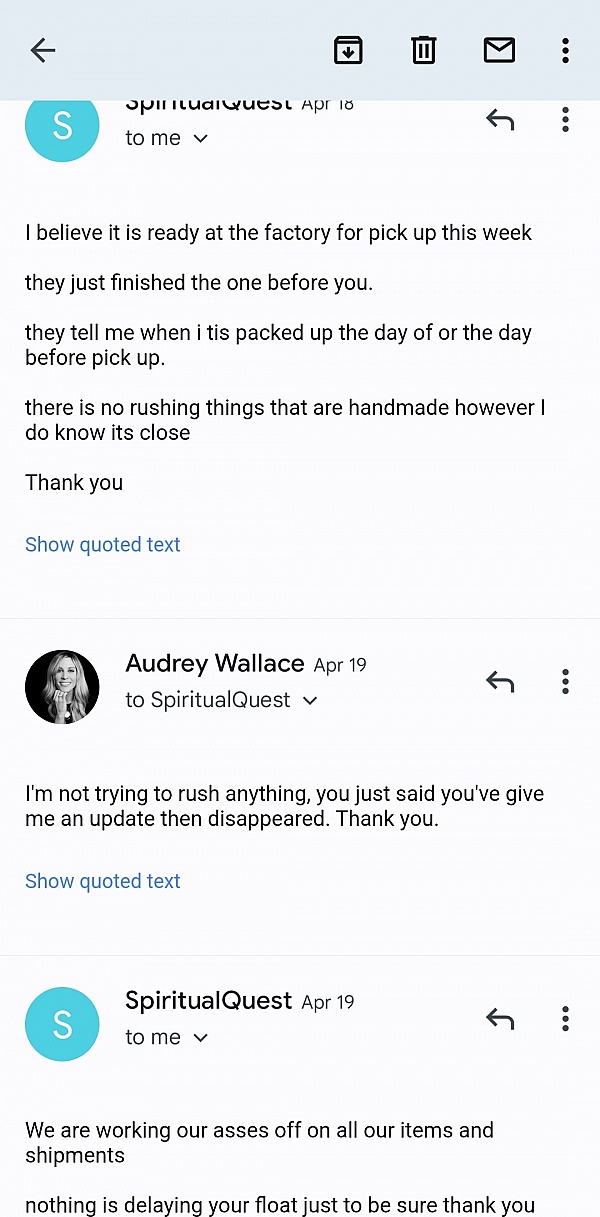Expand 'to me' details on last message
This screenshot has height=1217, width=600.
pyautogui.click(x=200, y=1038)
